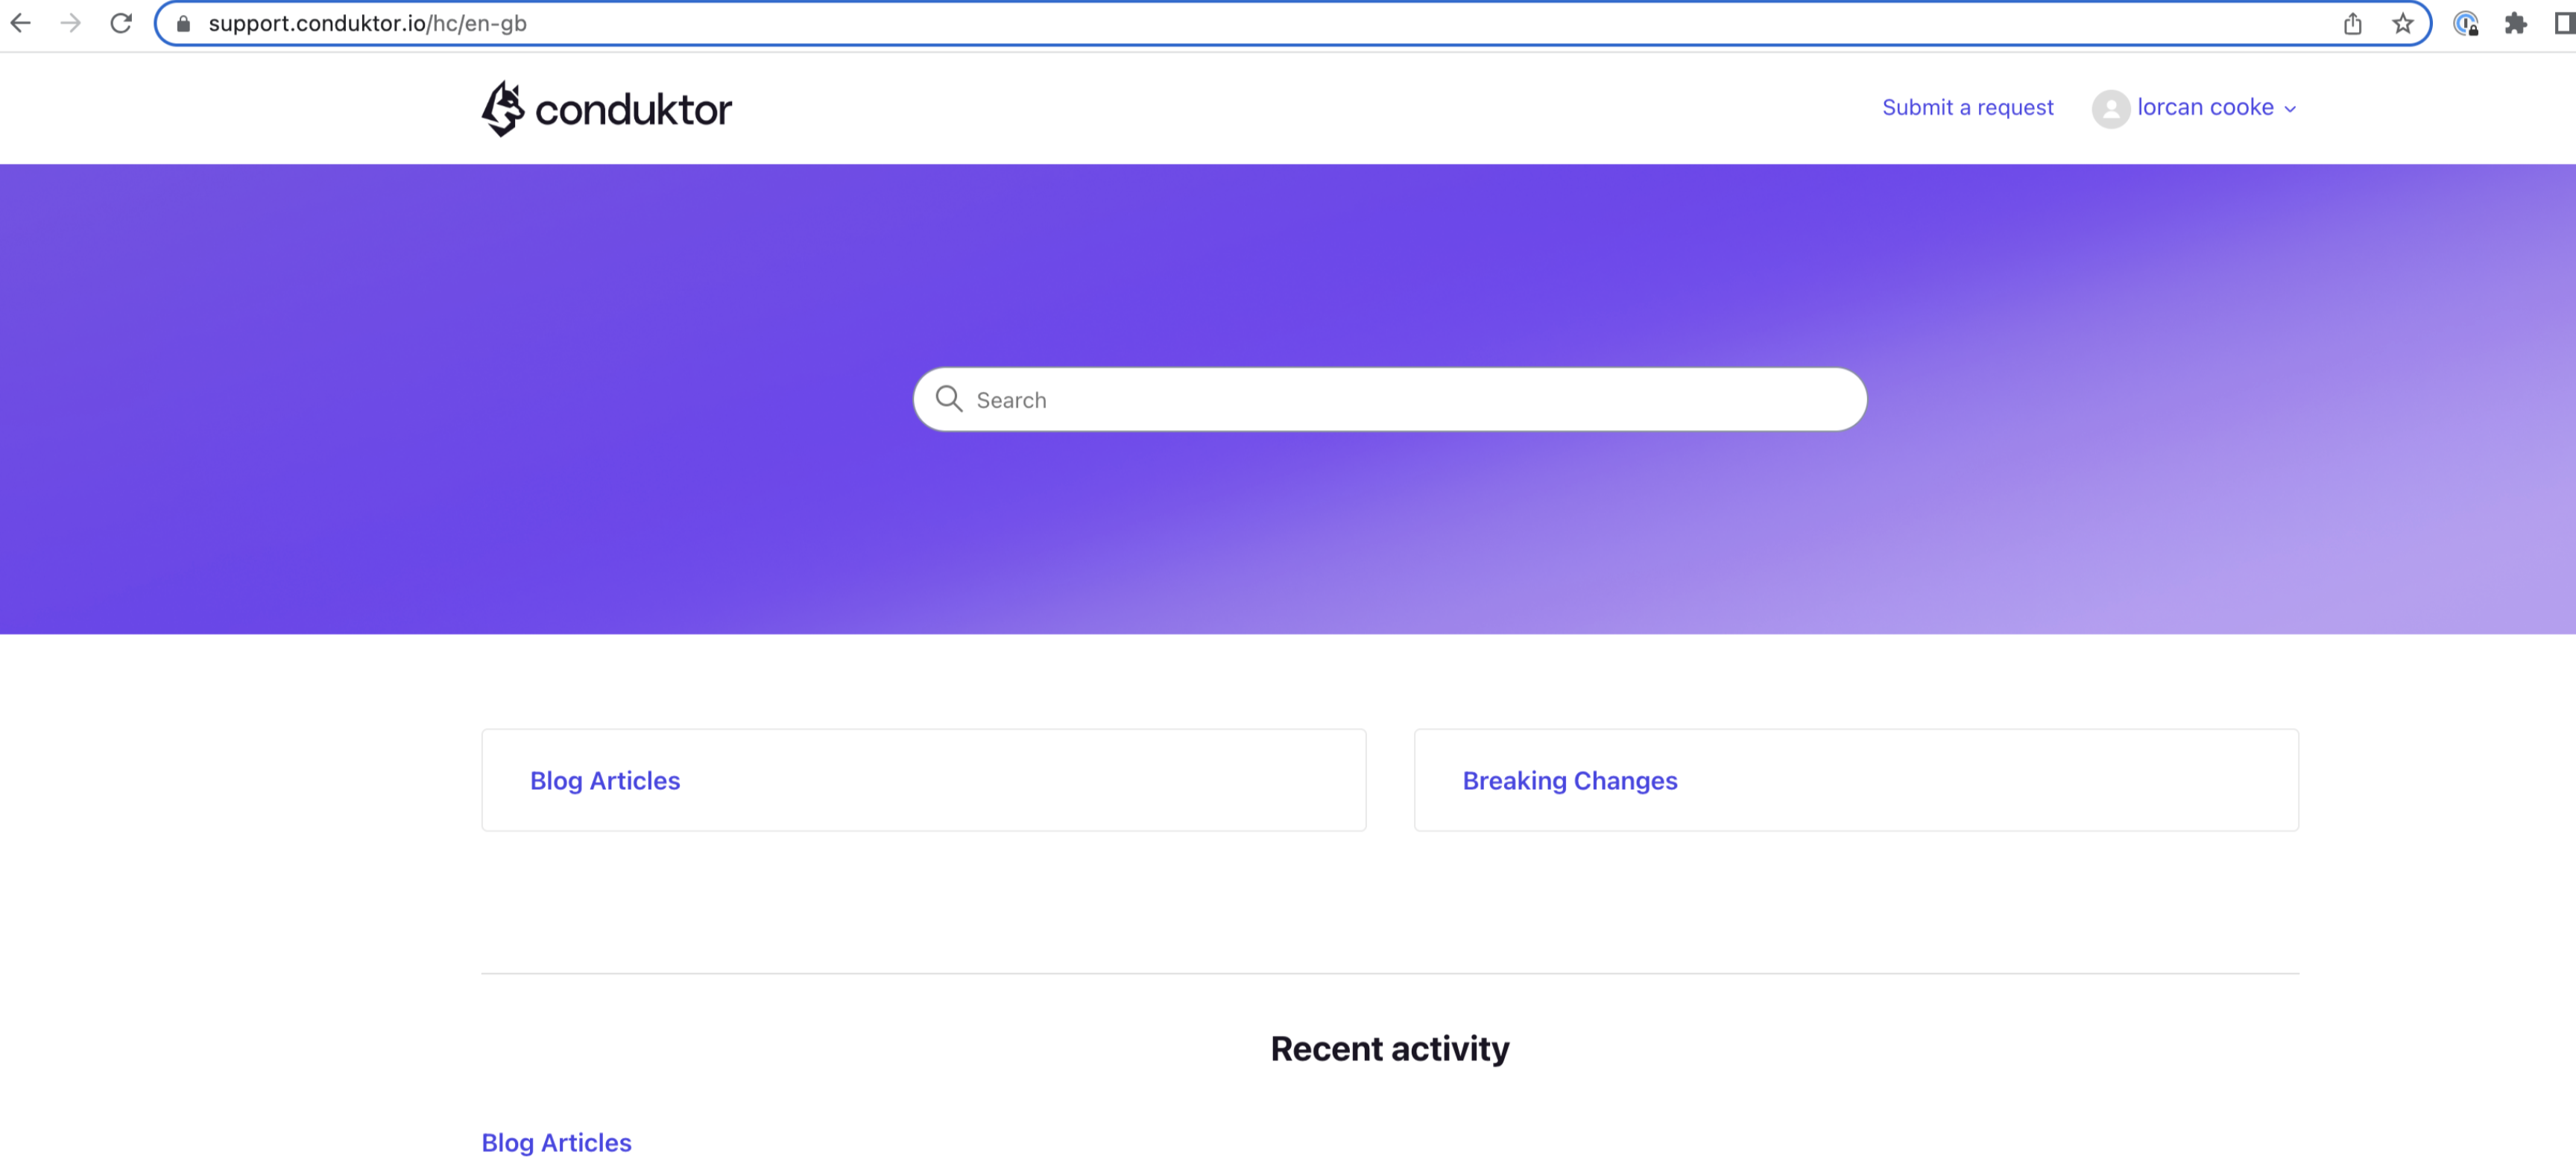The height and width of the screenshot is (1167, 2576).
Task: Click the padlock icon in the address bar
Action: click(x=183, y=23)
